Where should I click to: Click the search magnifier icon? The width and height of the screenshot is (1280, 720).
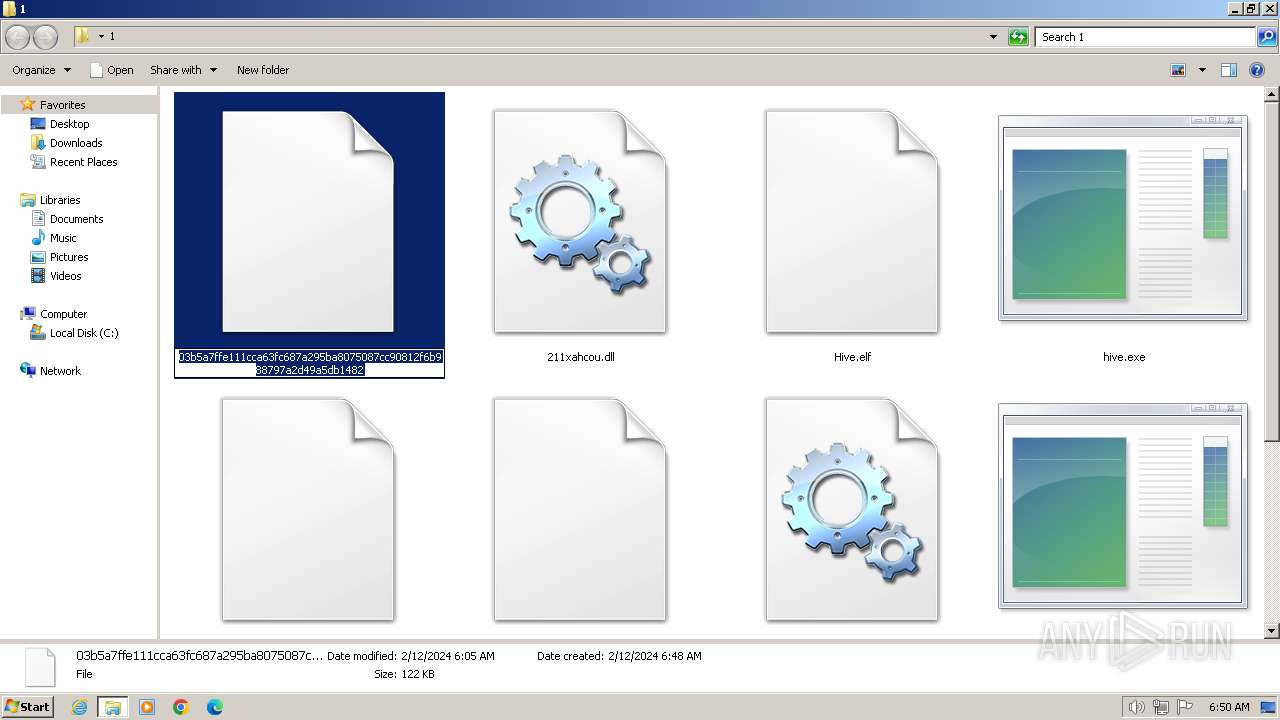tap(1266, 37)
